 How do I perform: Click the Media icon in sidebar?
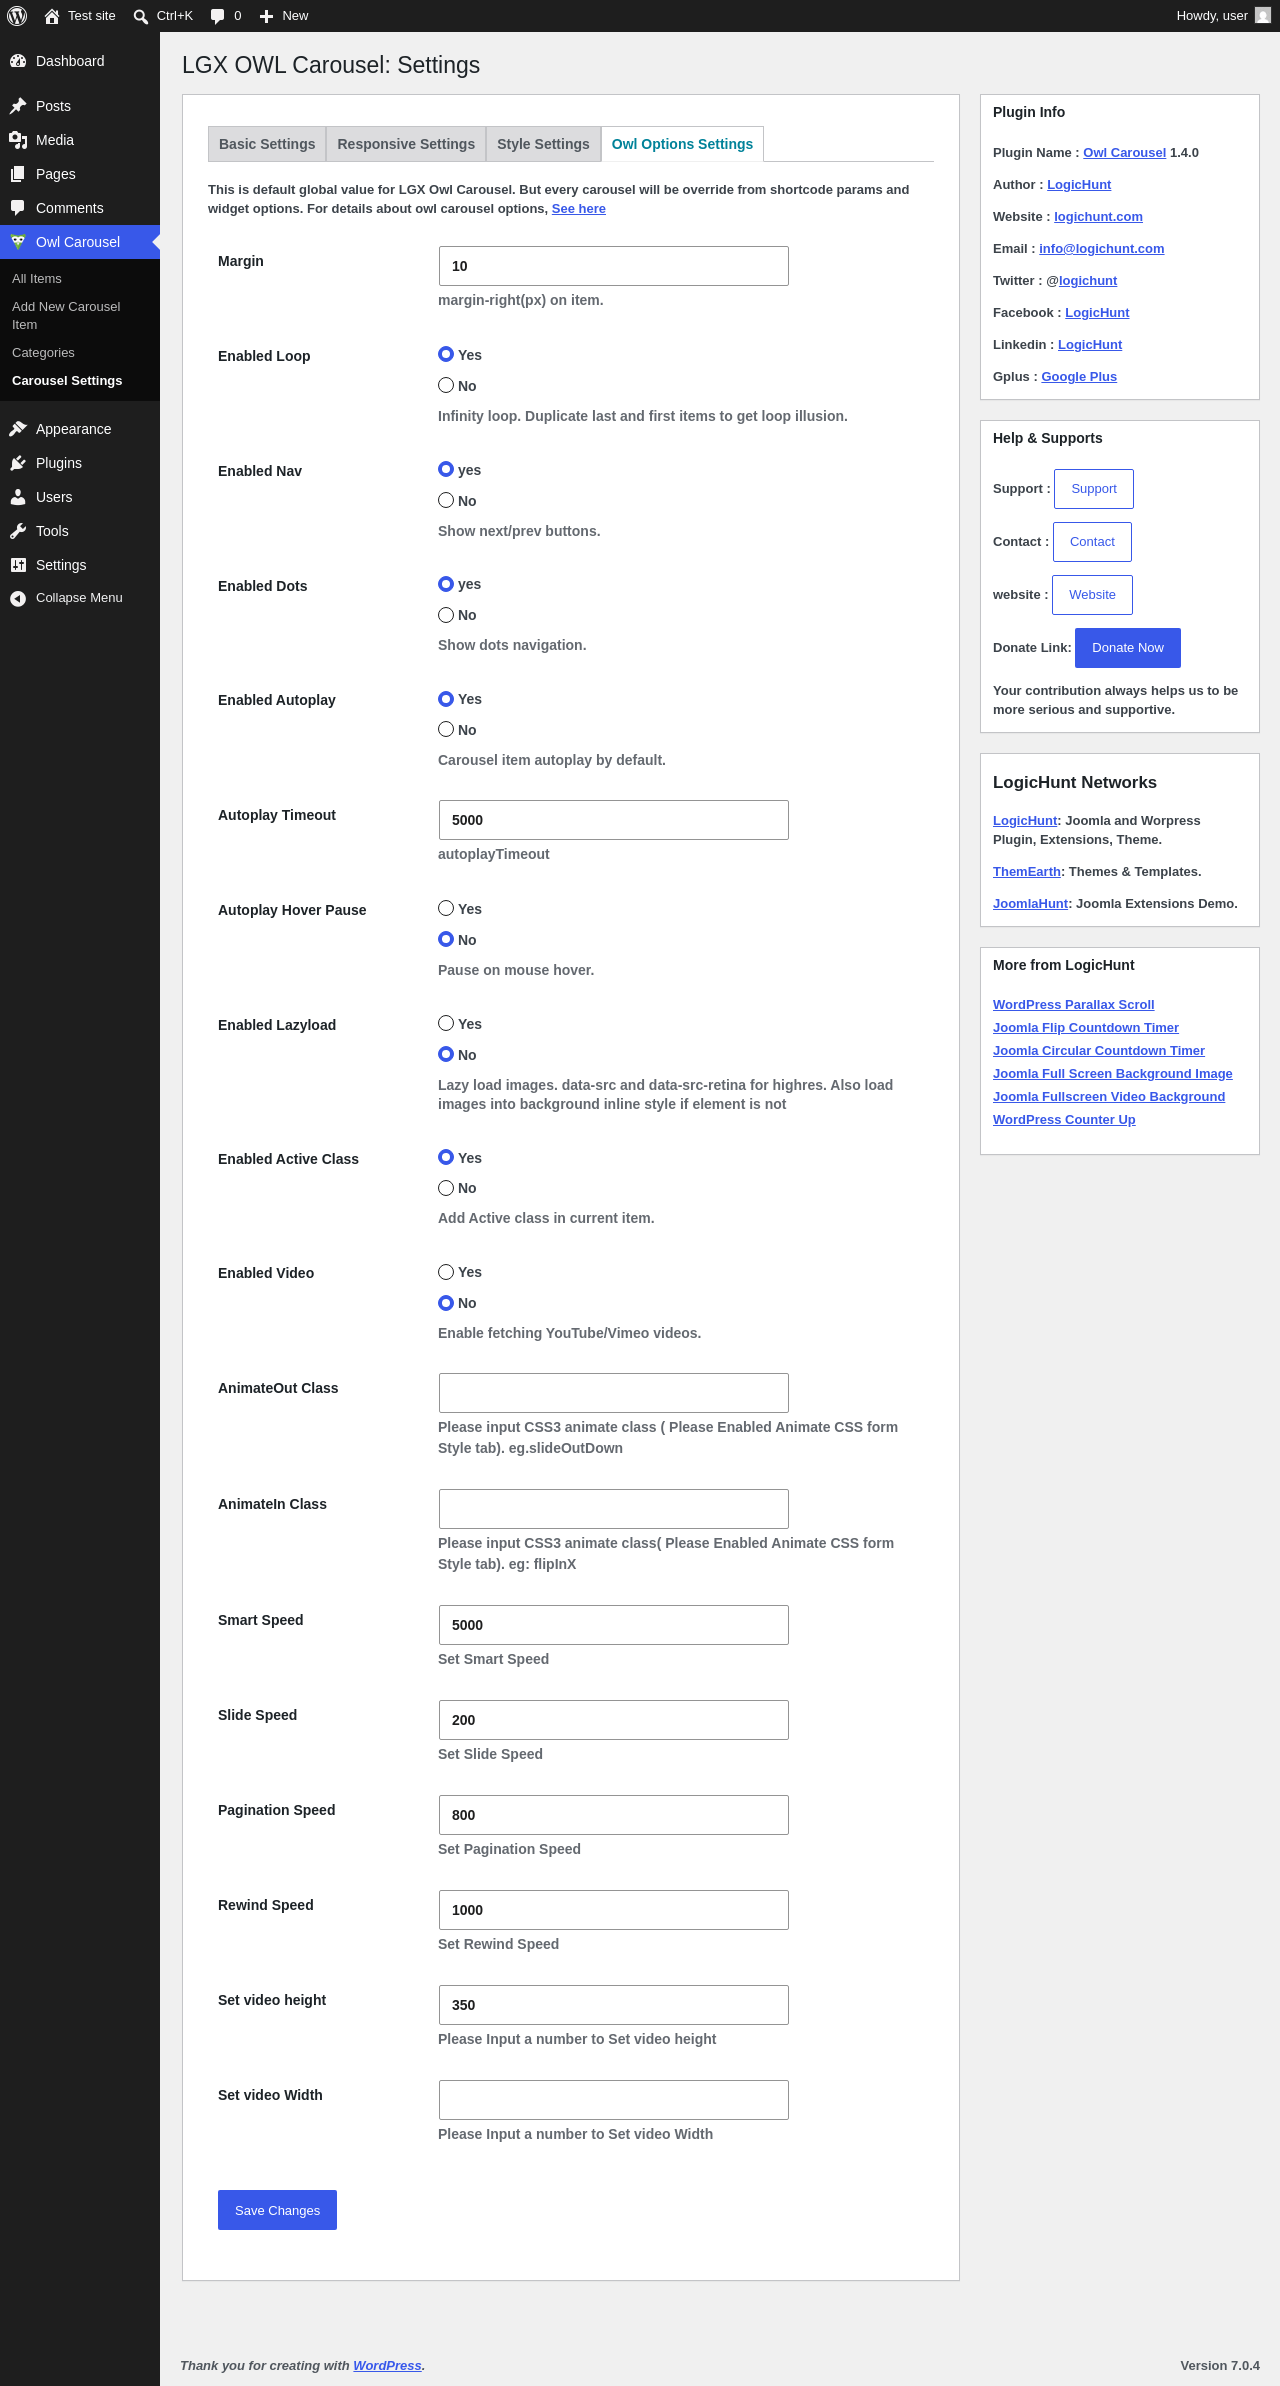tap(18, 140)
